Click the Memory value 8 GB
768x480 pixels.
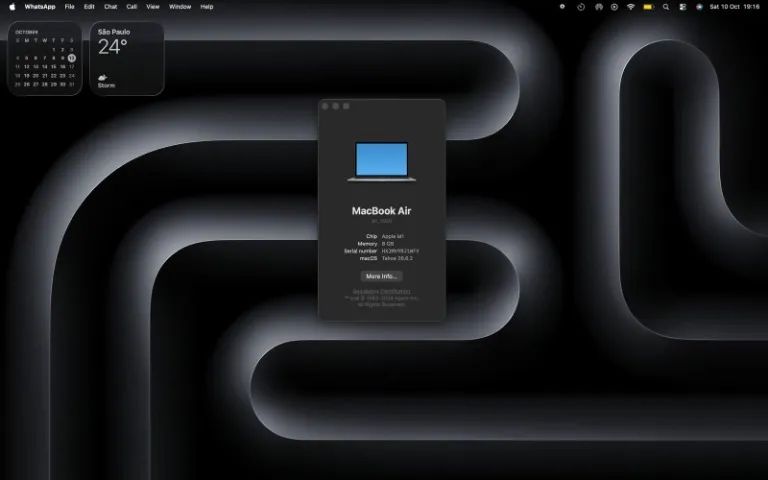[388, 243]
